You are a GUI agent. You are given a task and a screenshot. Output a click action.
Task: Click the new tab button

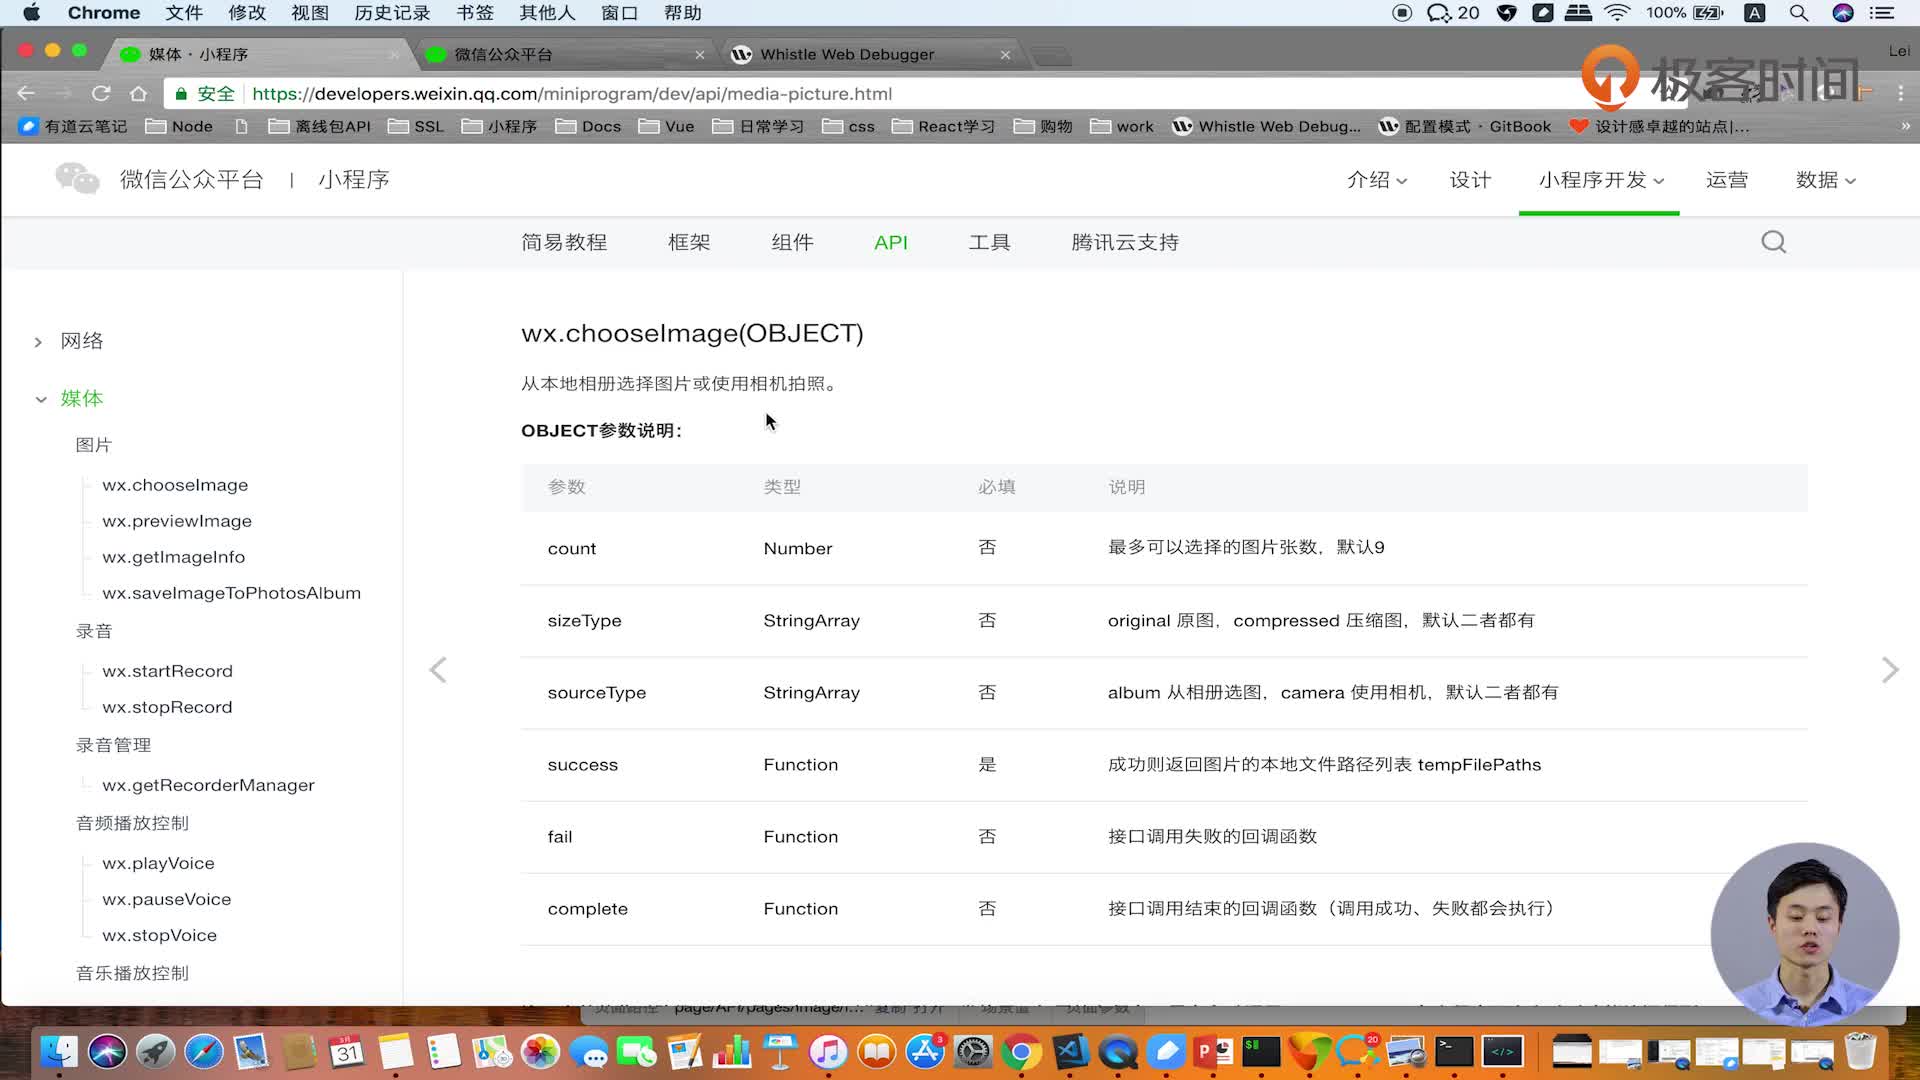(x=1051, y=55)
